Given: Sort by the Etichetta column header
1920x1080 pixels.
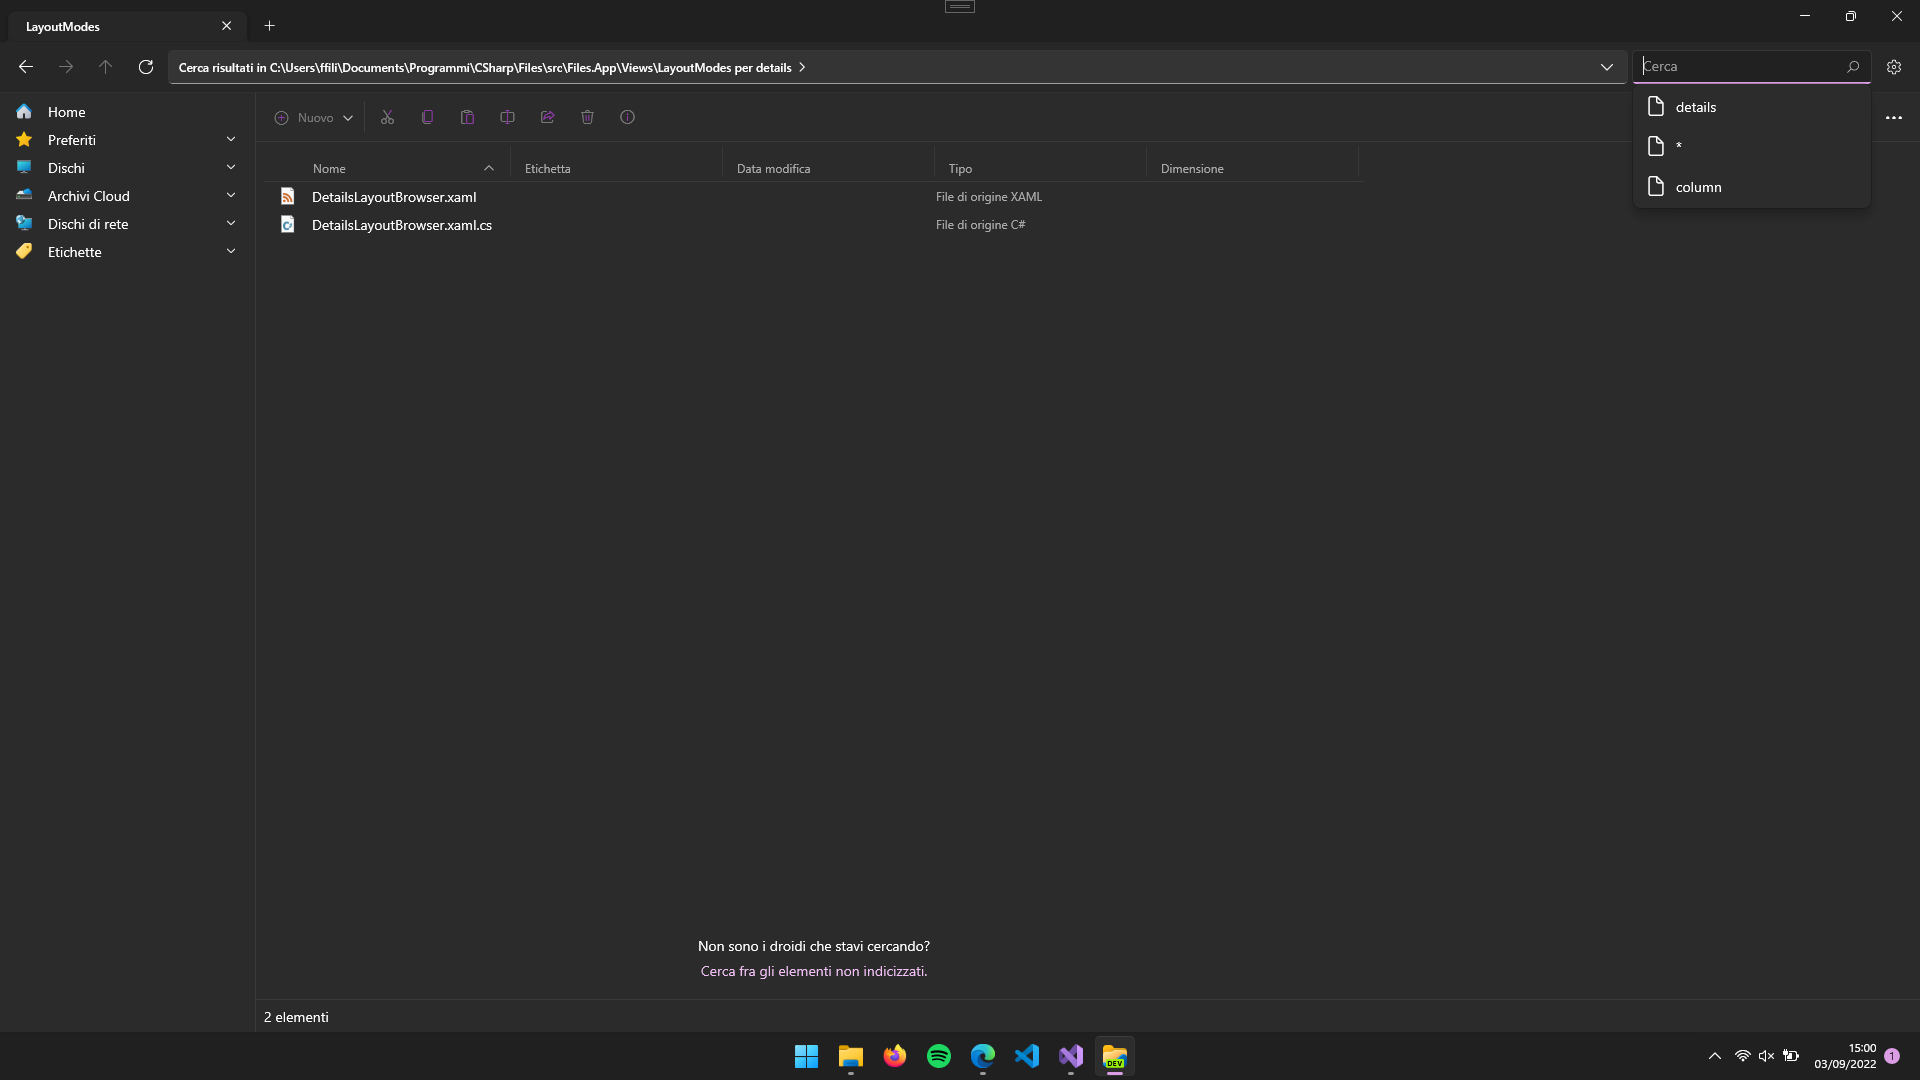Looking at the screenshot, I should (x=616, y=168).
